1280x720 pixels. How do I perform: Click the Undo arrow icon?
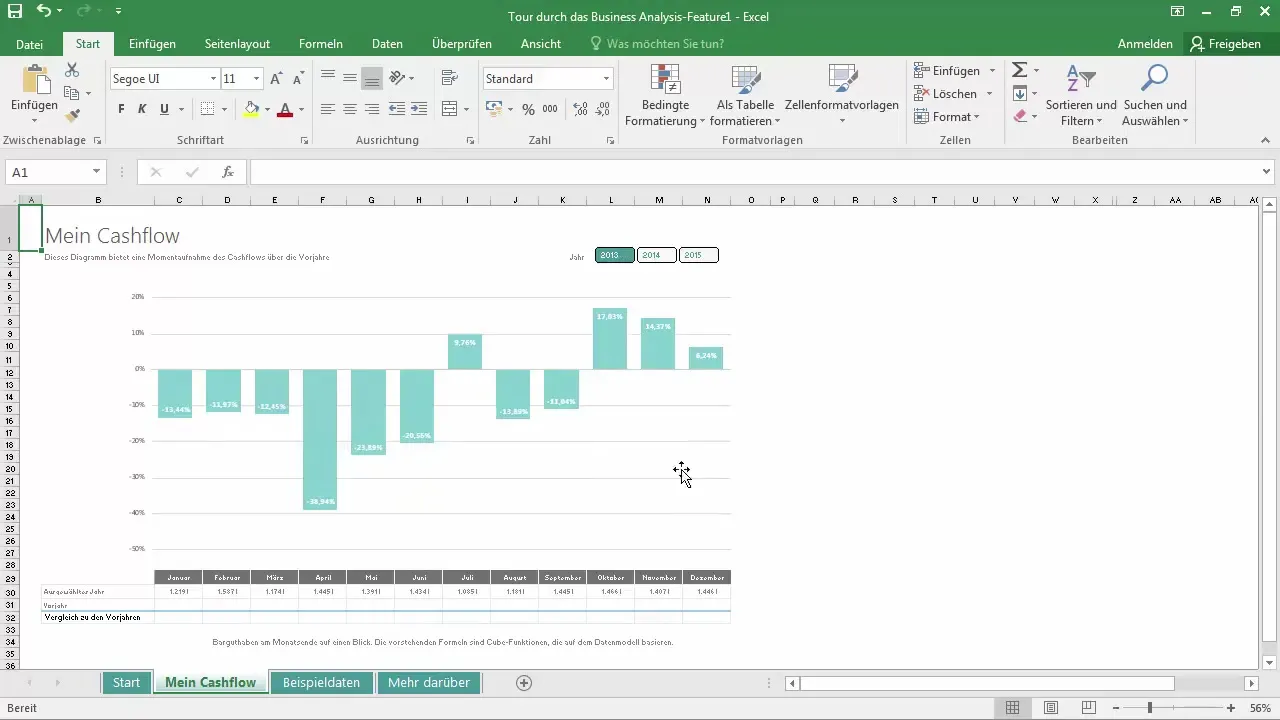(x=44, y=11)
